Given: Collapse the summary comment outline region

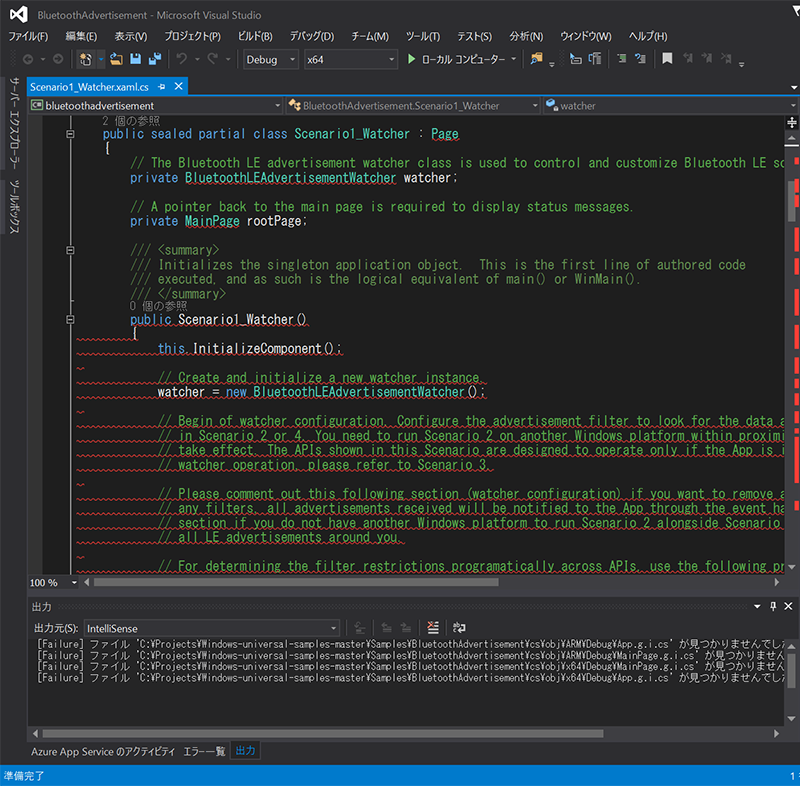Looking at the screenshot, I should pyautogui.click(x=70, y=250).
